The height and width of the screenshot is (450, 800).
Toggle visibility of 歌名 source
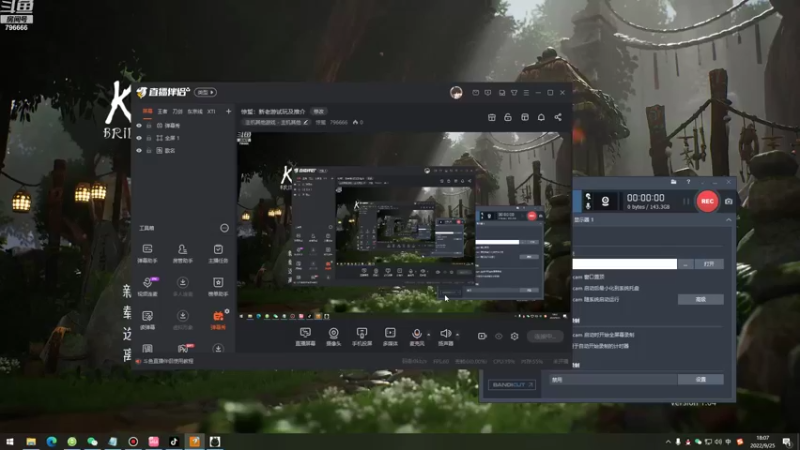click(x=139, y=151)
